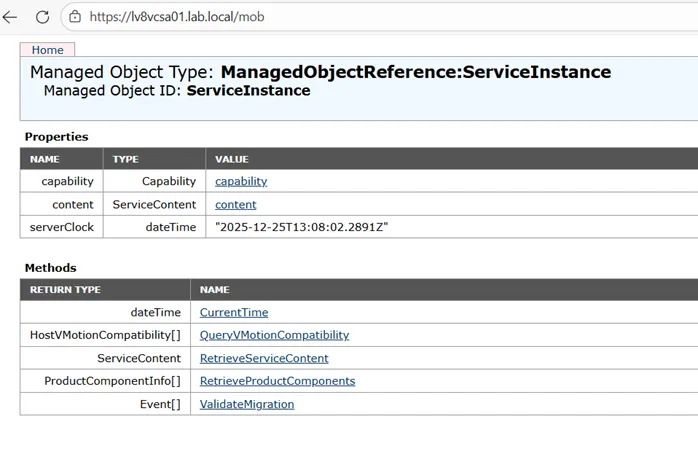Image resolution: width=698 pixels, height=454 pixels.
Task: Click the browser back arrow
Action: (11, 17)
